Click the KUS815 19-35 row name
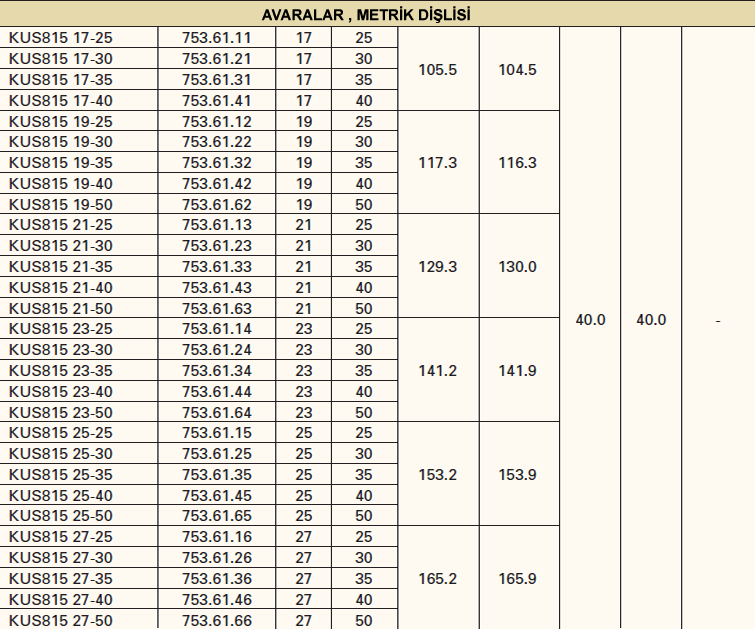 [61, 163]
